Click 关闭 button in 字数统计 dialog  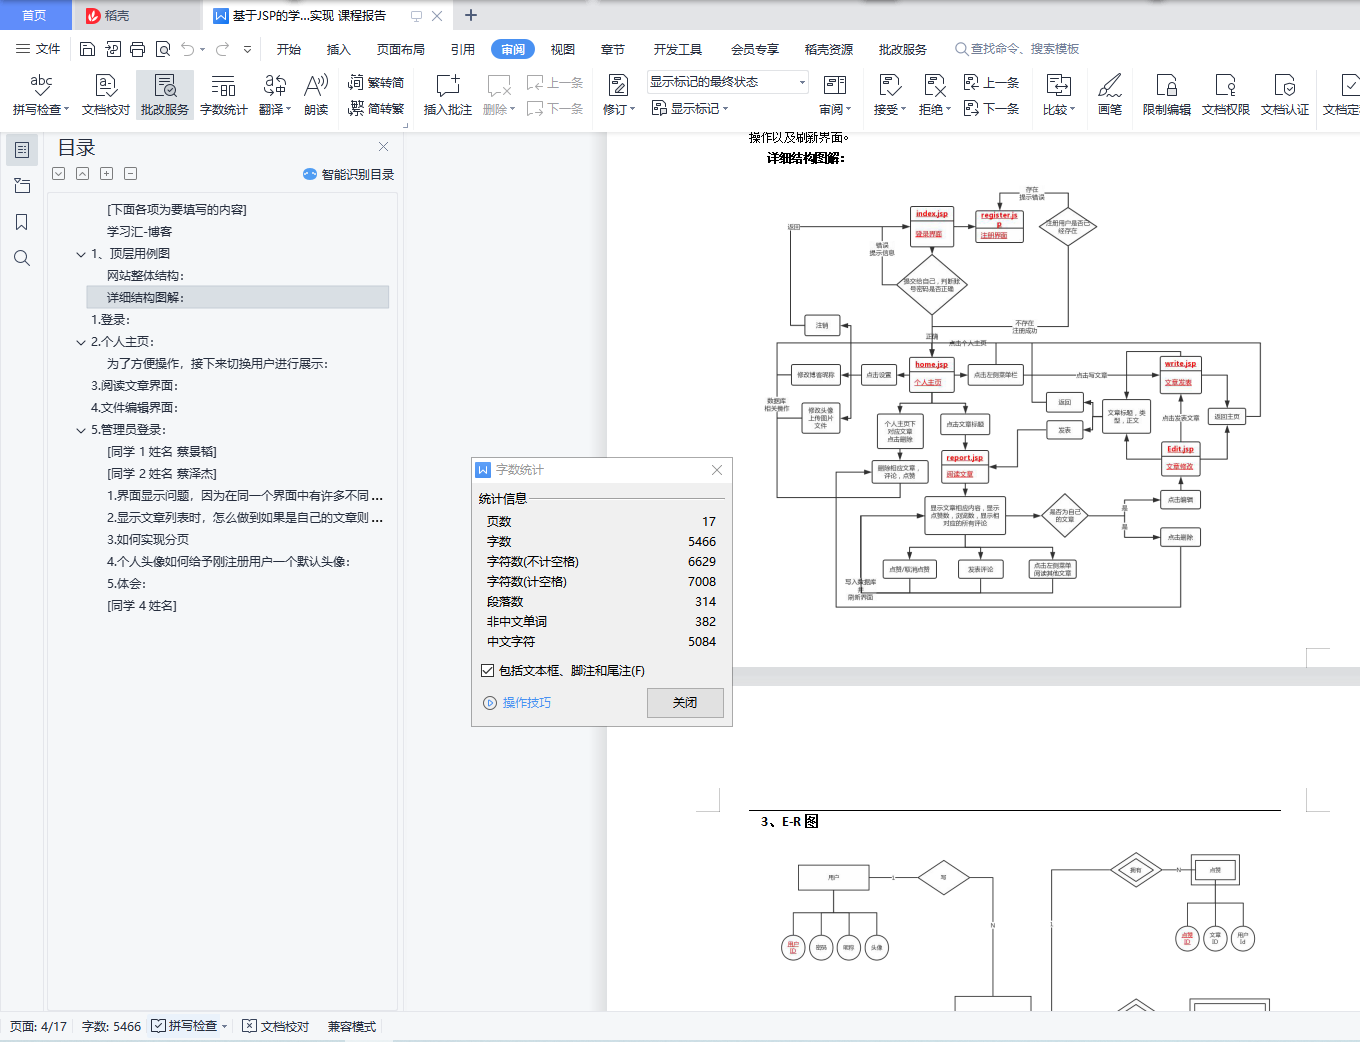pyautogui.click(x=685, y=703)
